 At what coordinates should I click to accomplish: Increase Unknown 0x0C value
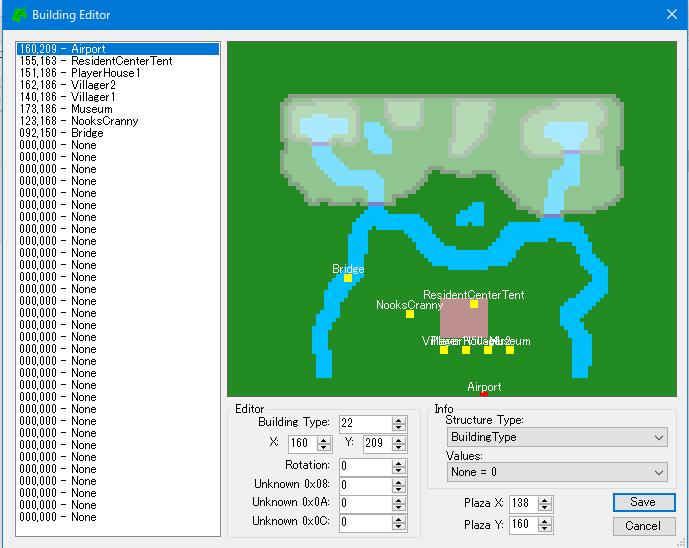coord(399,519)
